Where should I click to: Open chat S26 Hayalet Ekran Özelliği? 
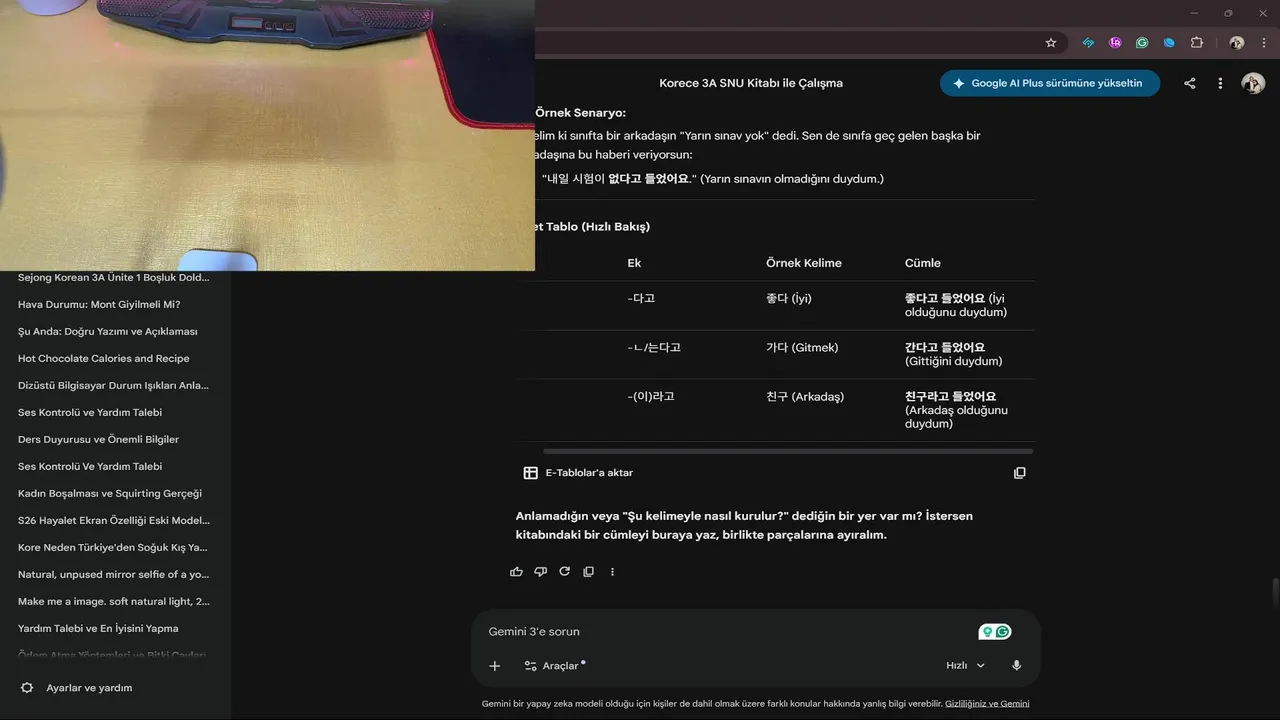pyautogui.click(x=114, y=520)
